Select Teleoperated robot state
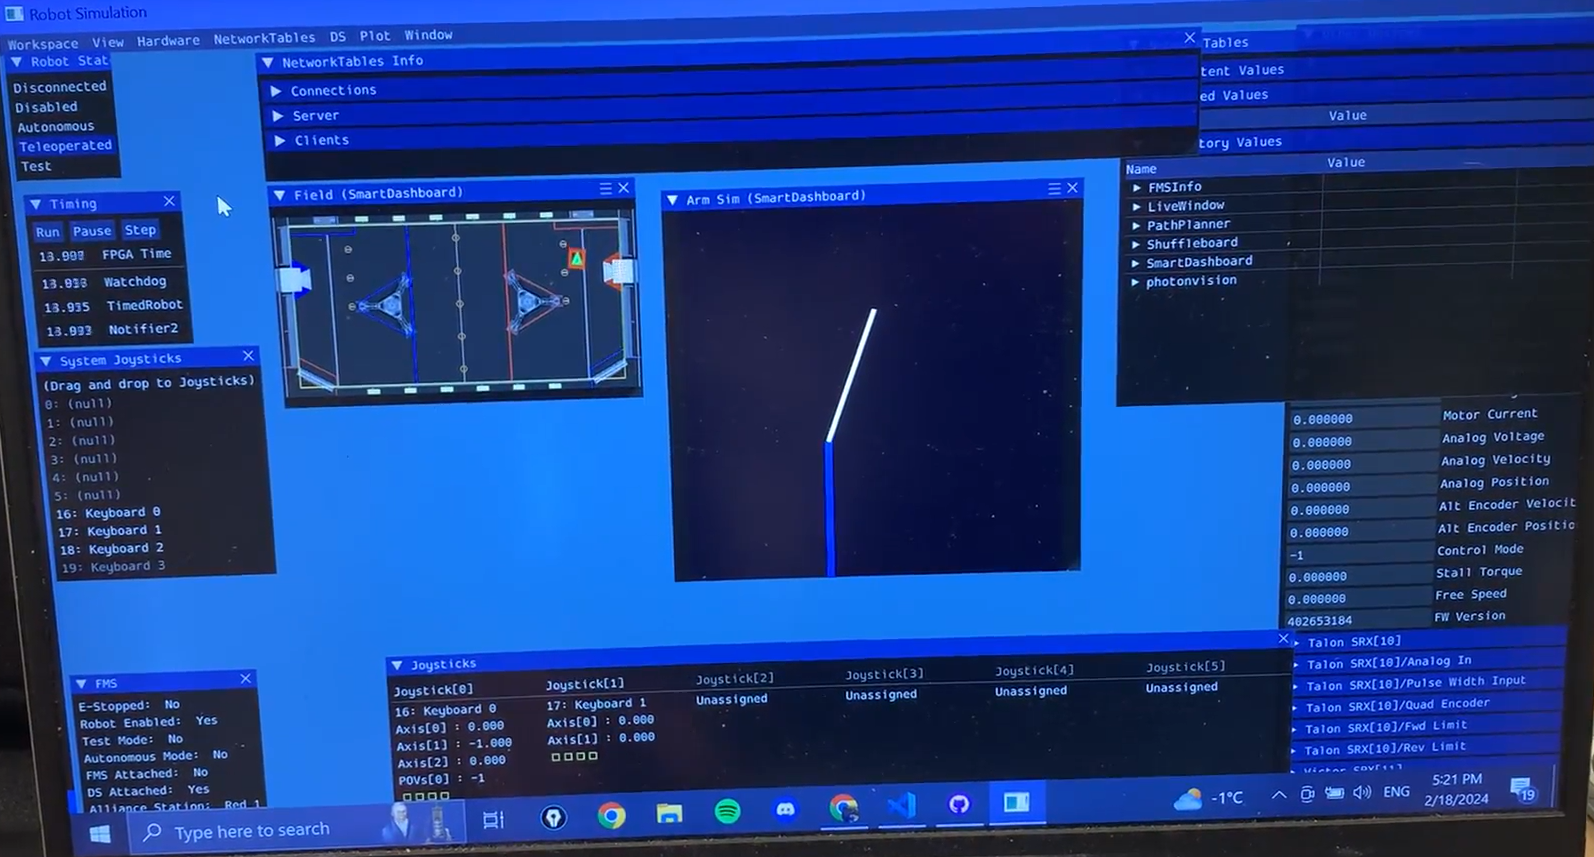Viewport: 1594px width, 857px height. pos(65,146)
